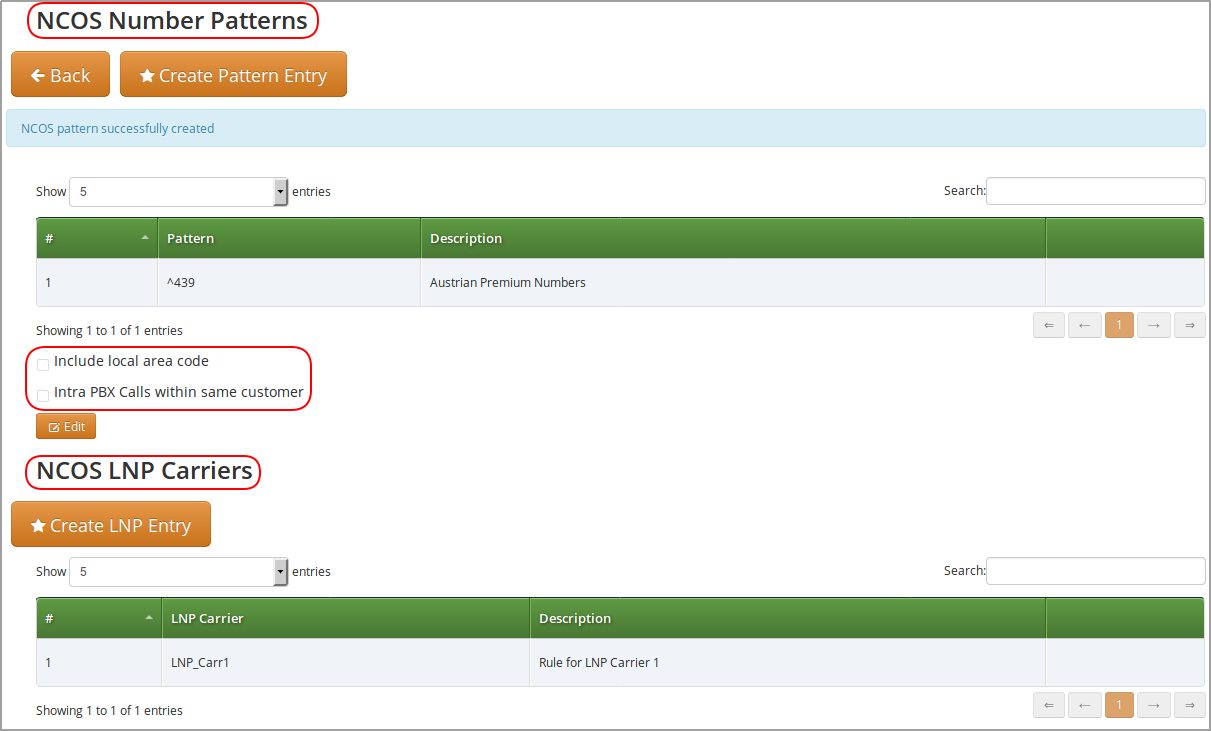Viewport: 1211px width, 731px height.
Task: Go to next page of LNP Carriers
Action: tap(1153, 705)
